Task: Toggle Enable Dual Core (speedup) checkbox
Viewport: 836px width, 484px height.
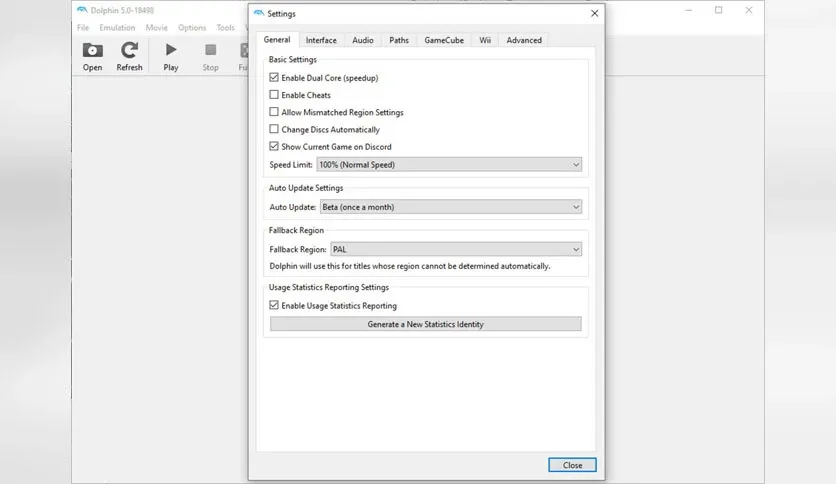Action: point(274,77)
